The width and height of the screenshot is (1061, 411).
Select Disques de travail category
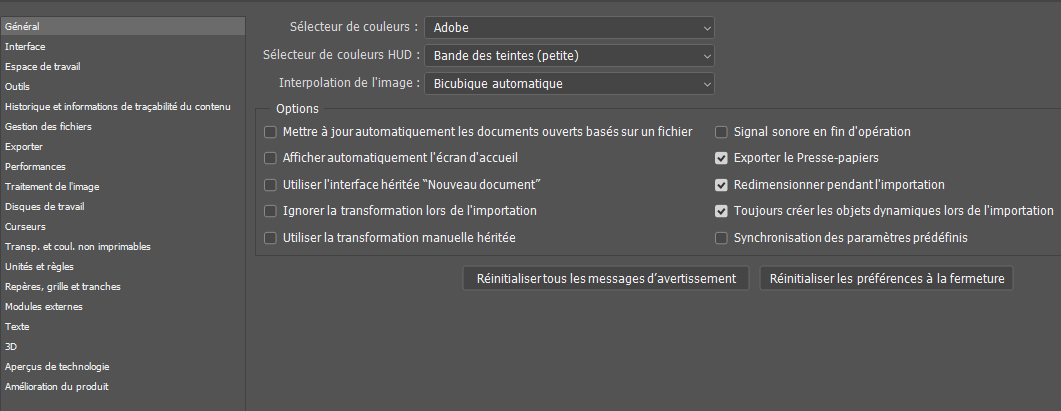point(44,206)
